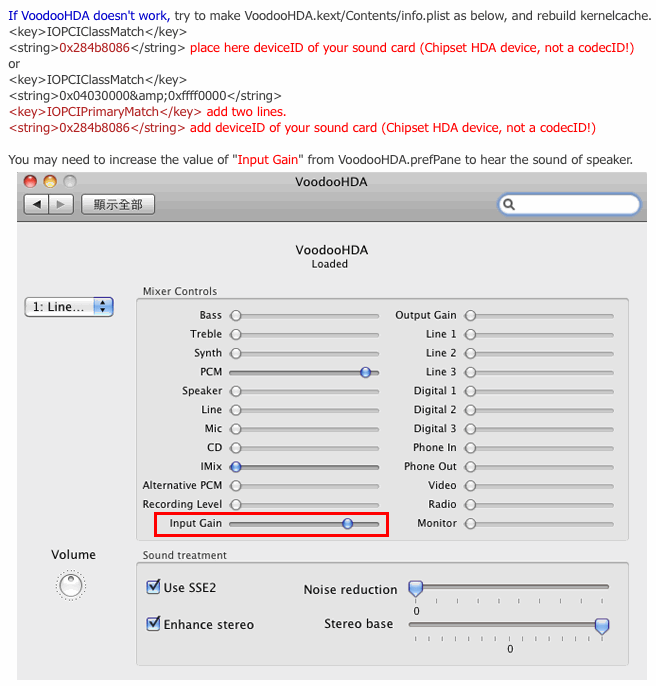The width and height of the screenshot is (656, 686).
Task: Click the Volume rotary knob
Action: pyautogui.click(x=71, y=585)
